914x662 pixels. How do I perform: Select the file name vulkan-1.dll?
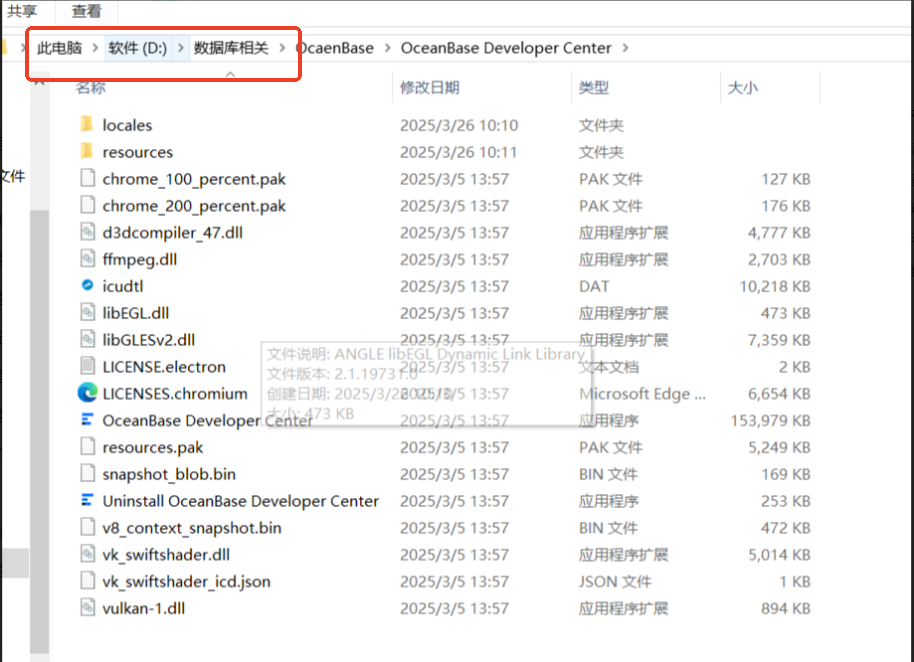point(143,608)
